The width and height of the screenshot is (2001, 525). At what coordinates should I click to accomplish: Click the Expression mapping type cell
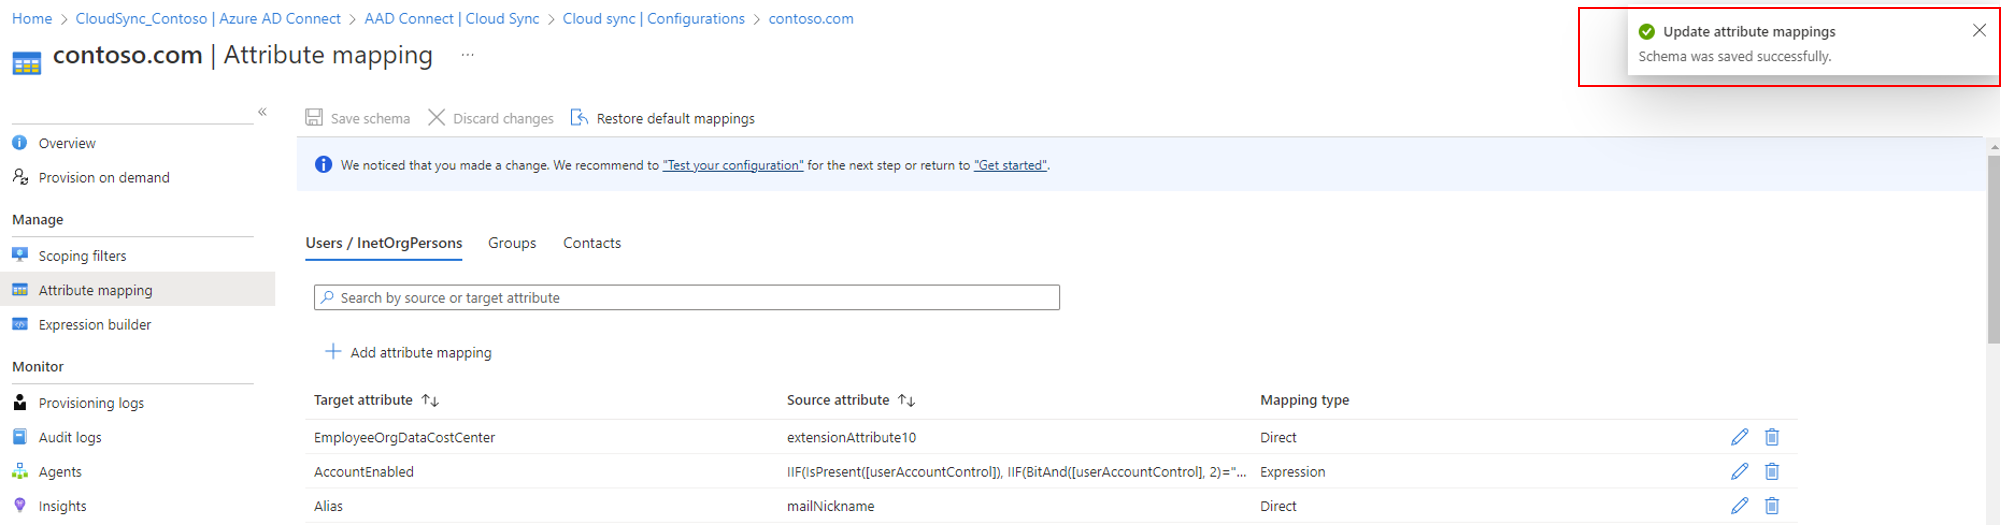[1292, 472]
